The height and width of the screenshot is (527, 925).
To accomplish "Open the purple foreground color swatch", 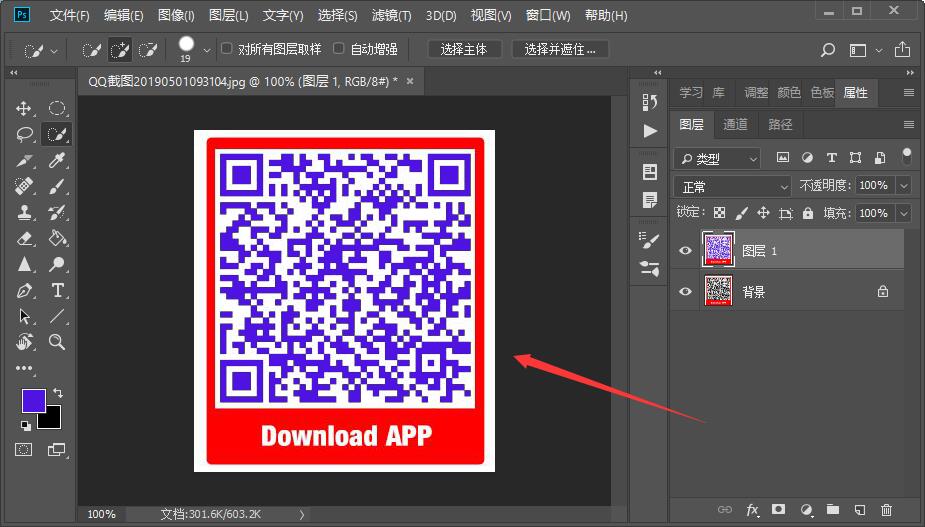I will (x=33, y=400).
